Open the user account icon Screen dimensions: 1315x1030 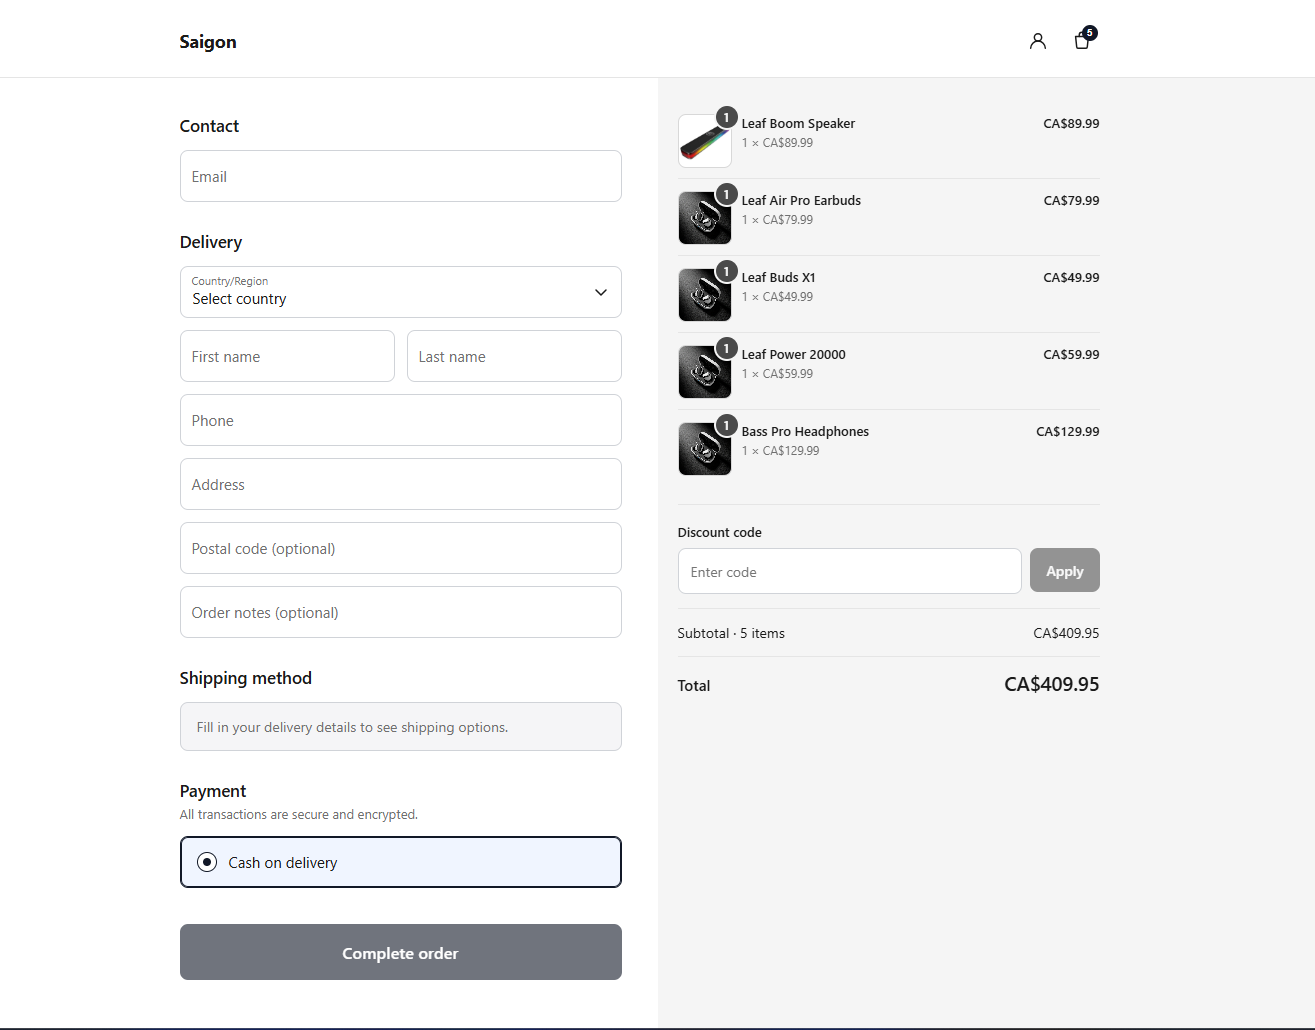pos(1038,41)
